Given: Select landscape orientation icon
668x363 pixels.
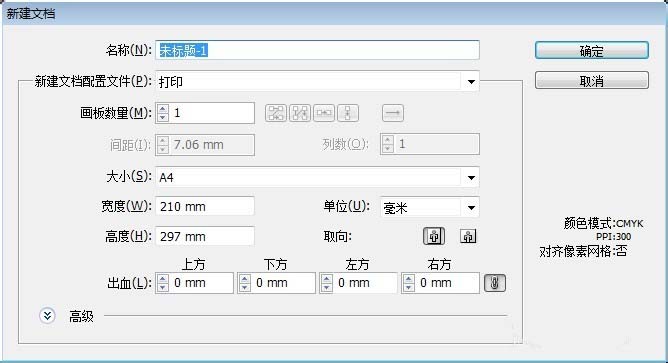Looking at the screenshot, I should pyautogui.click(x=468, y=236).
